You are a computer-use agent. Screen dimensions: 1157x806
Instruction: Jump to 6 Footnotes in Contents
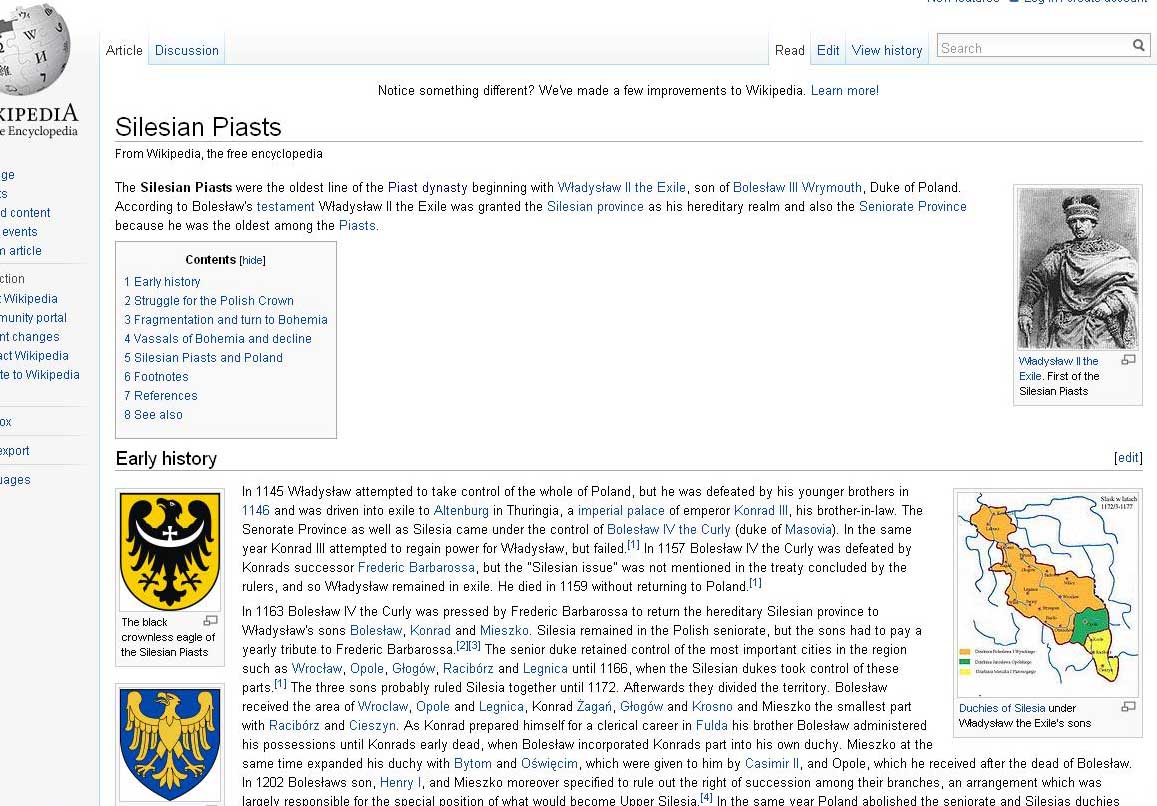coord(156,377)
